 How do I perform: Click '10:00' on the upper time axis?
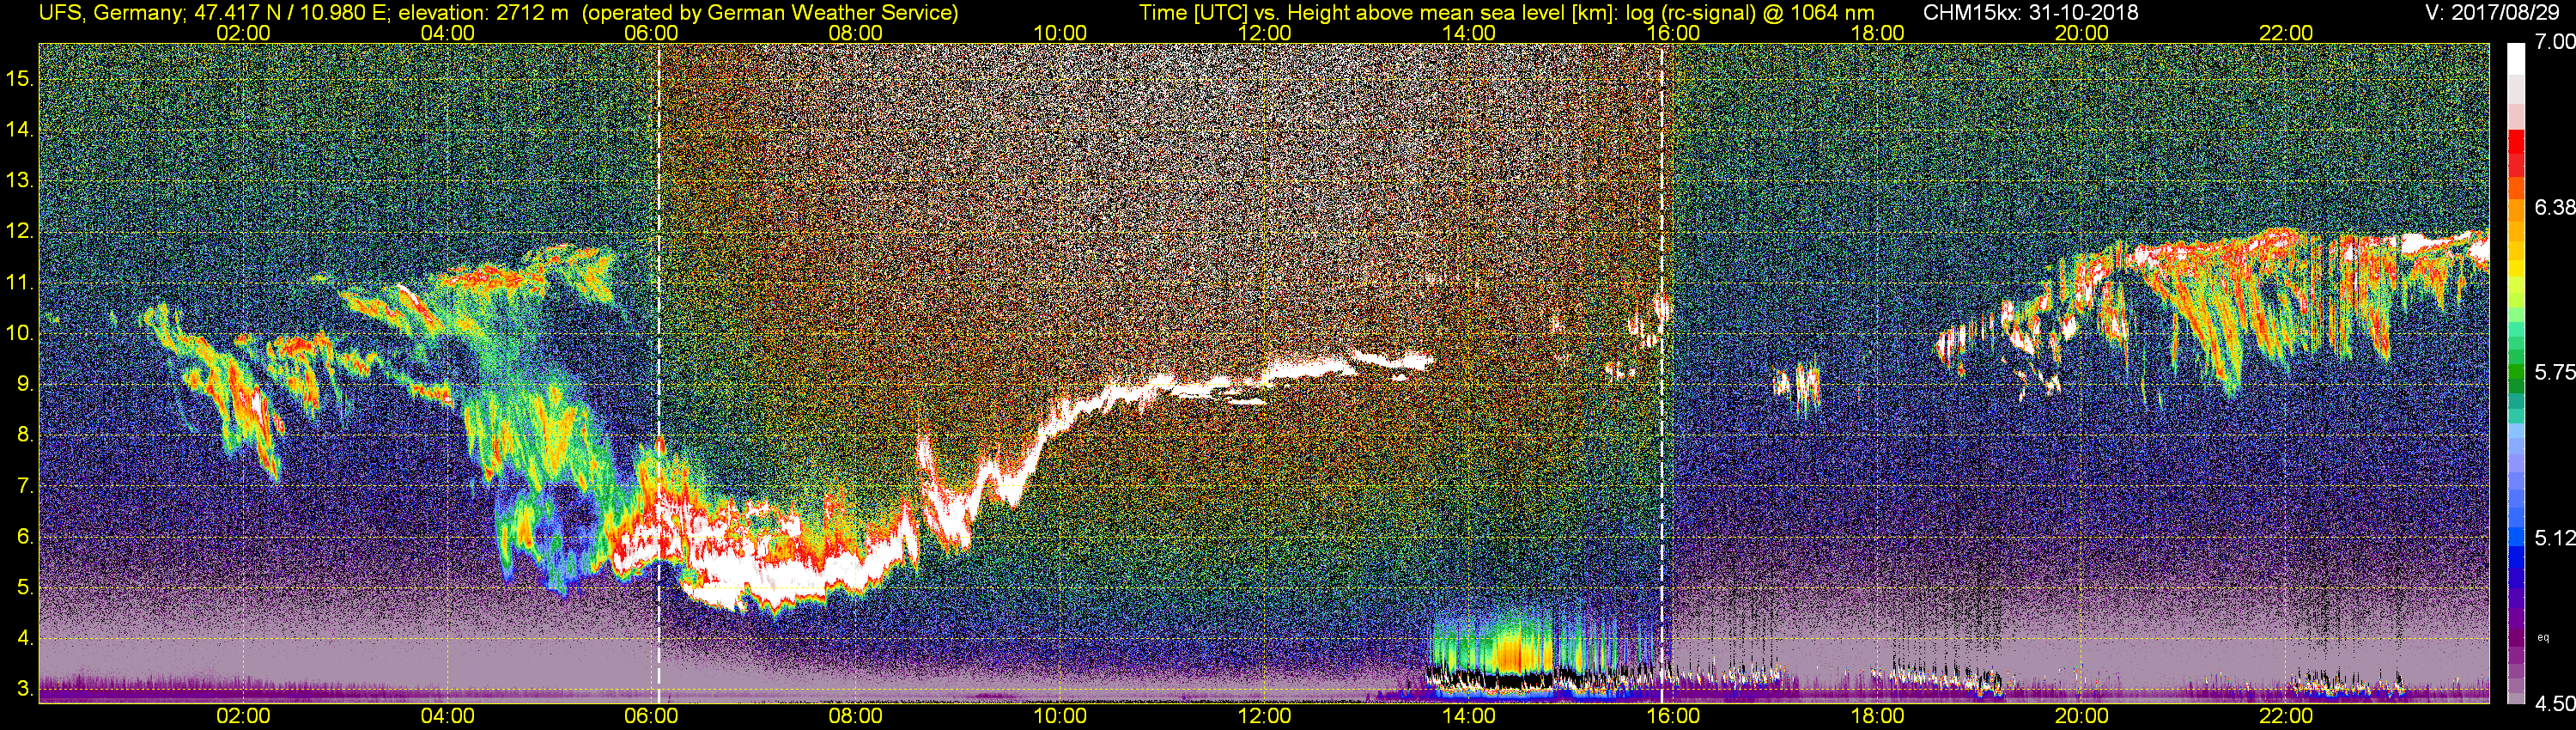[x=1060, y=33]
